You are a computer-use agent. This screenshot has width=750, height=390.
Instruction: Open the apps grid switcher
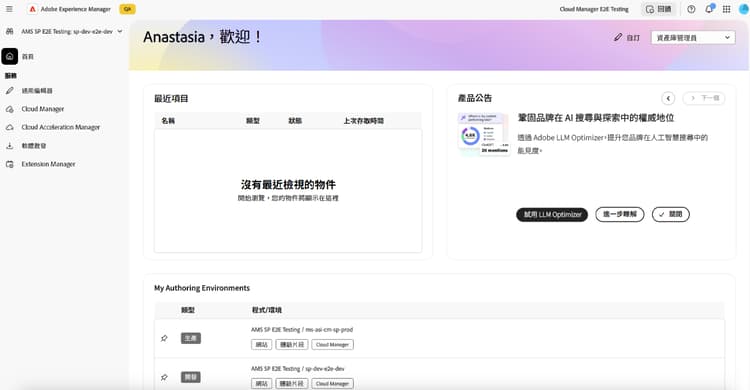point(727,9)
